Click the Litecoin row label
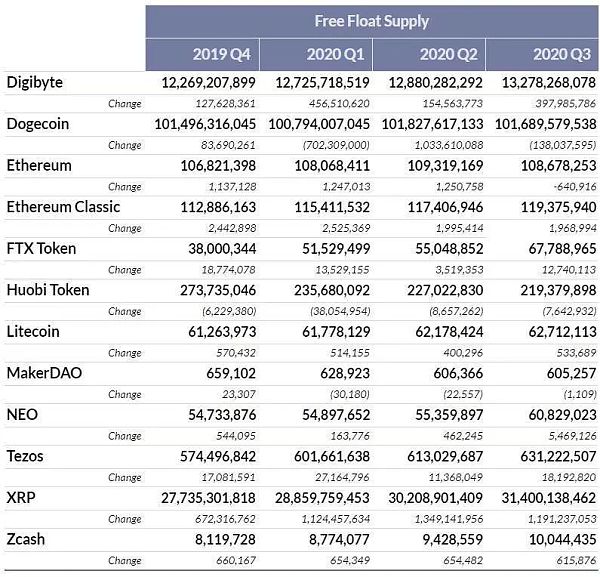The image size is (600, 577). pyautogui.click(x=33, y=332)
